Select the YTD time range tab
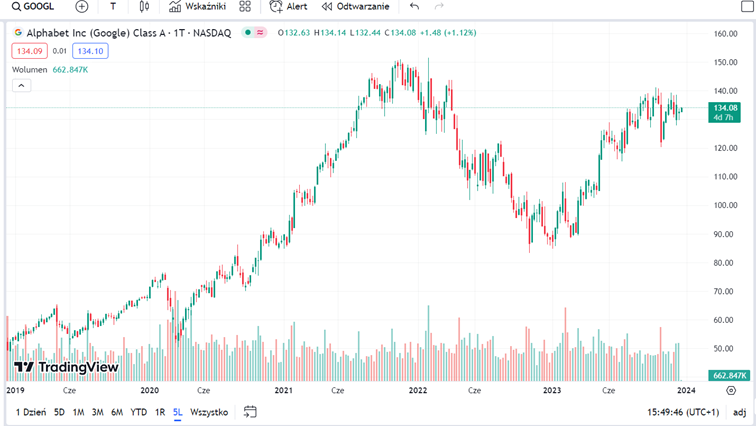 (x=139, y=412)
